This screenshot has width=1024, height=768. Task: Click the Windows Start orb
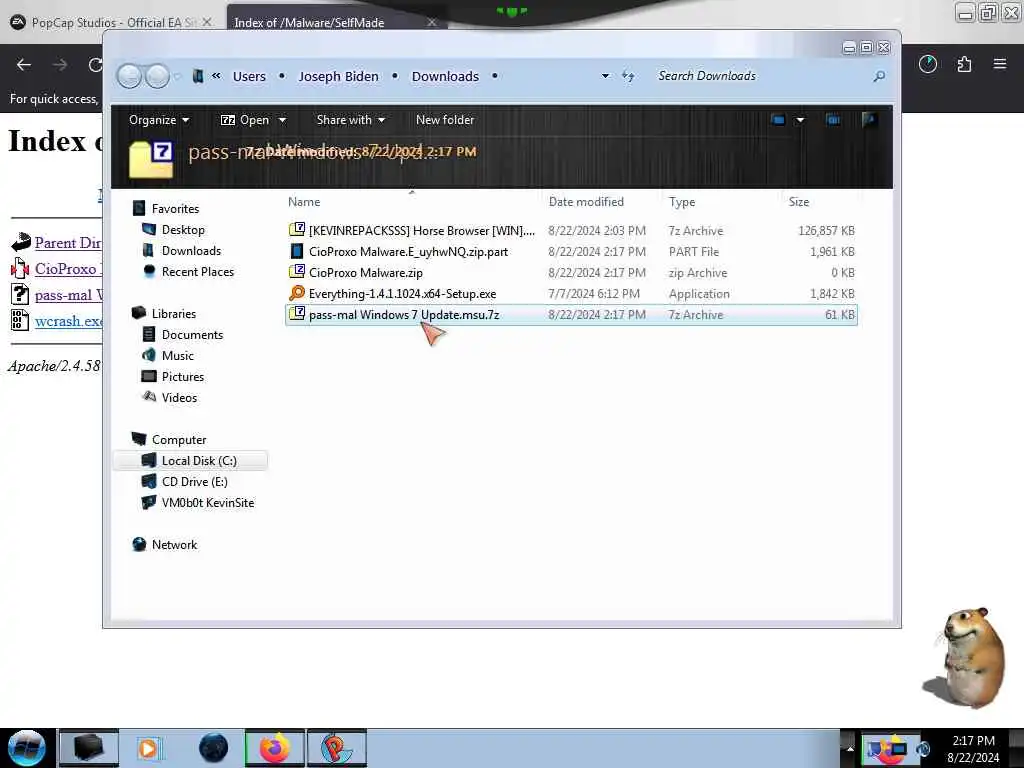26,748
